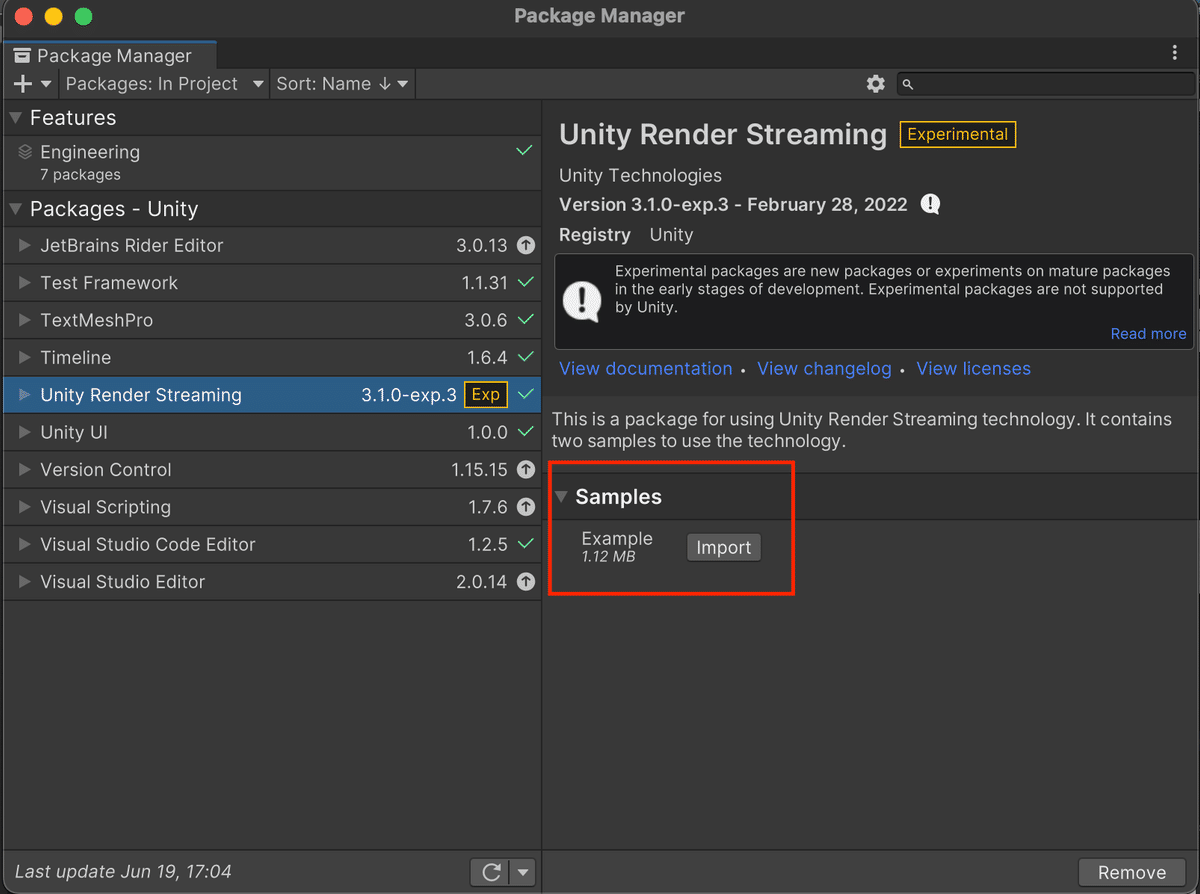Expand the Test Framework versions arrow
1200x894 pixels.
click(x=25, y=283)
